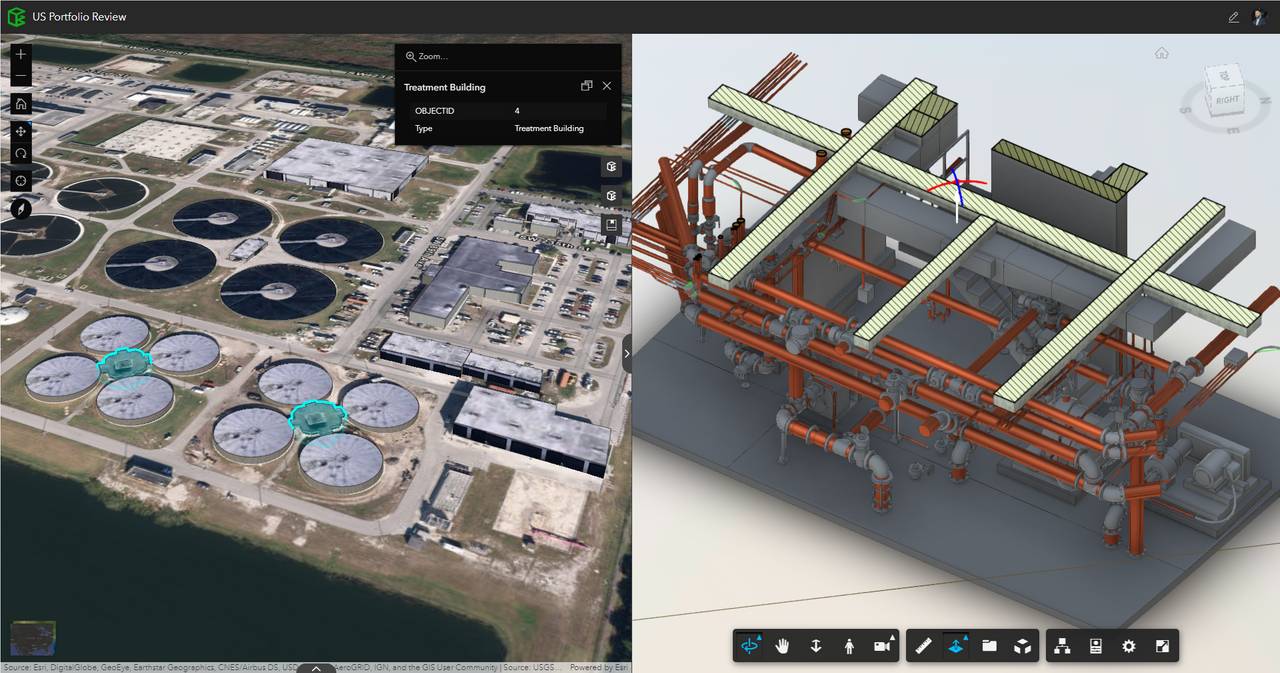1280x673 pixels.
Task: Open the viewer Settings gear
Action: (x=1129, y=646)
